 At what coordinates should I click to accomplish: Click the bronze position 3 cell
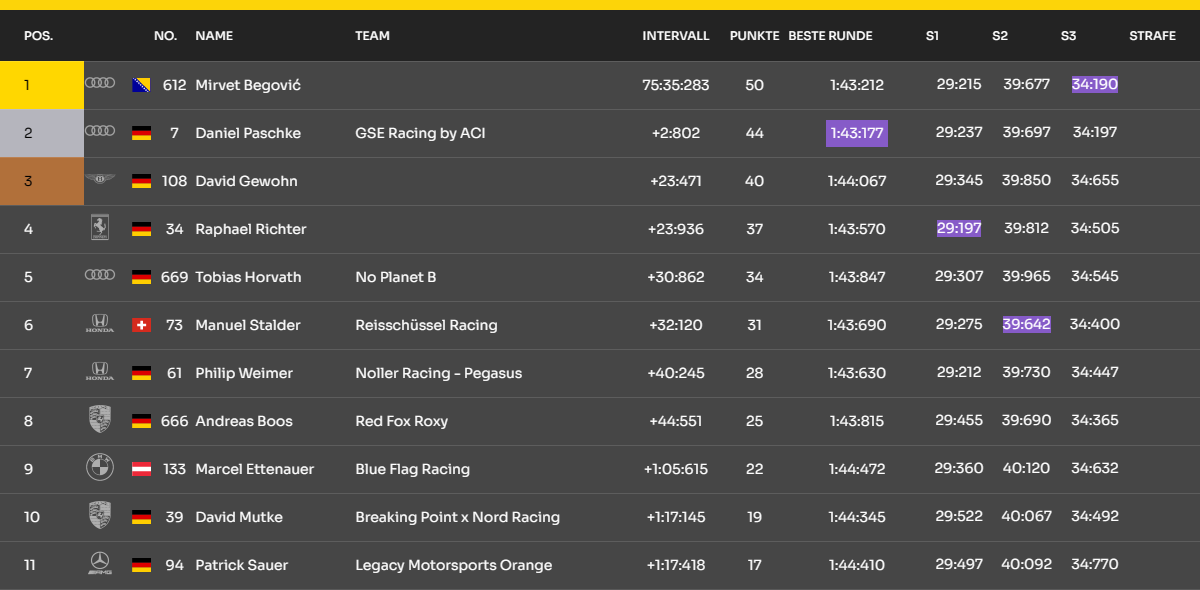point(42,181)
